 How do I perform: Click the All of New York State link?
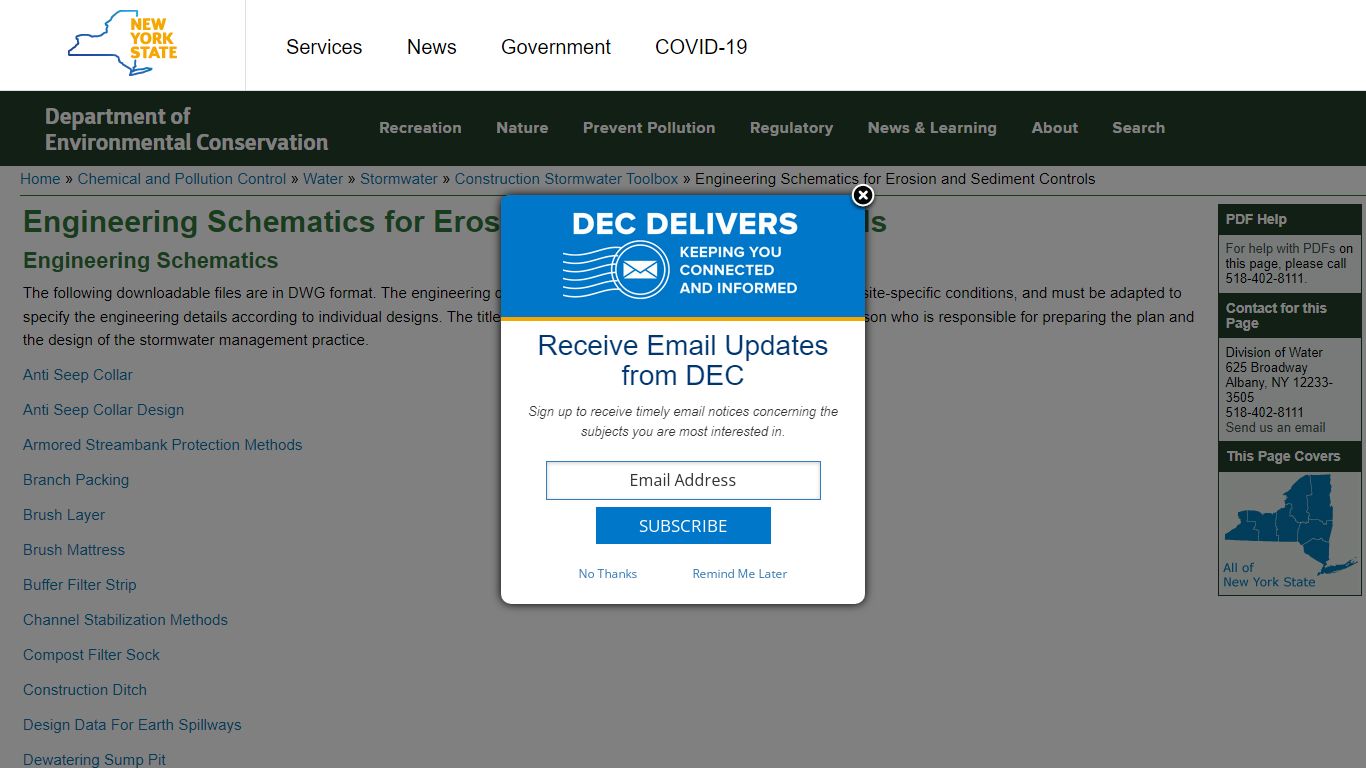tap(1269, 575)
